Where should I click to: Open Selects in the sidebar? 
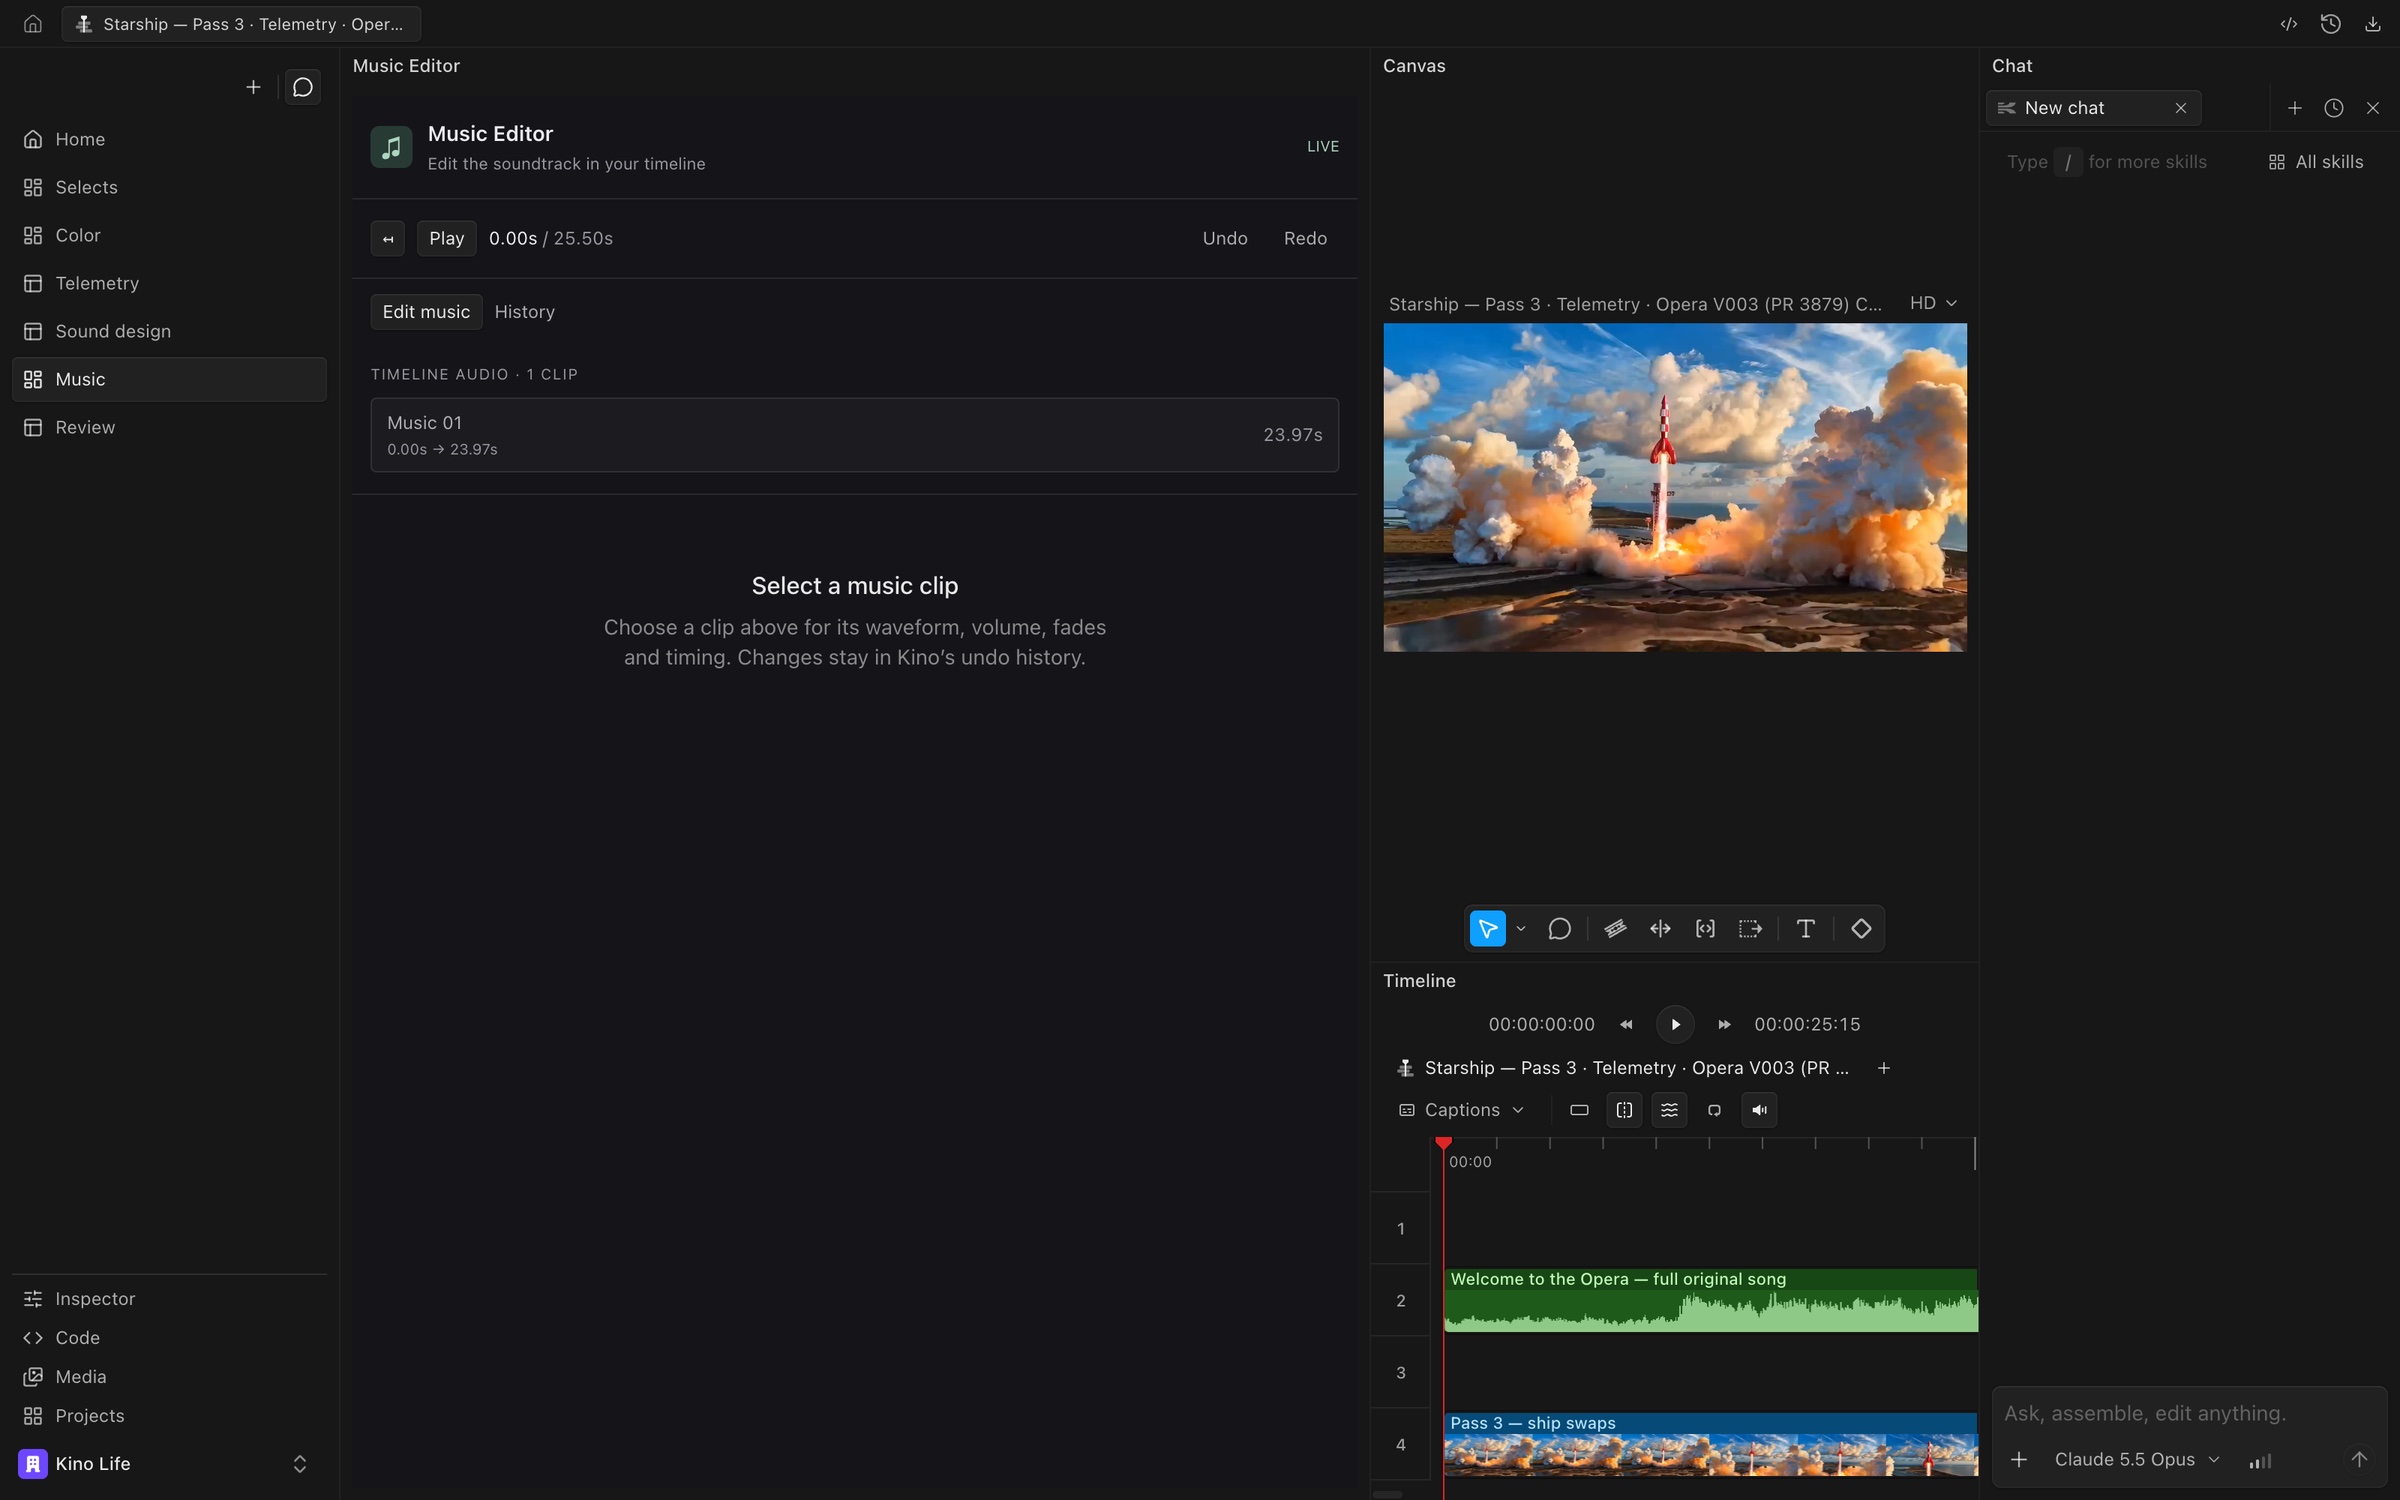pyautogui.click(x=169, y=187)
